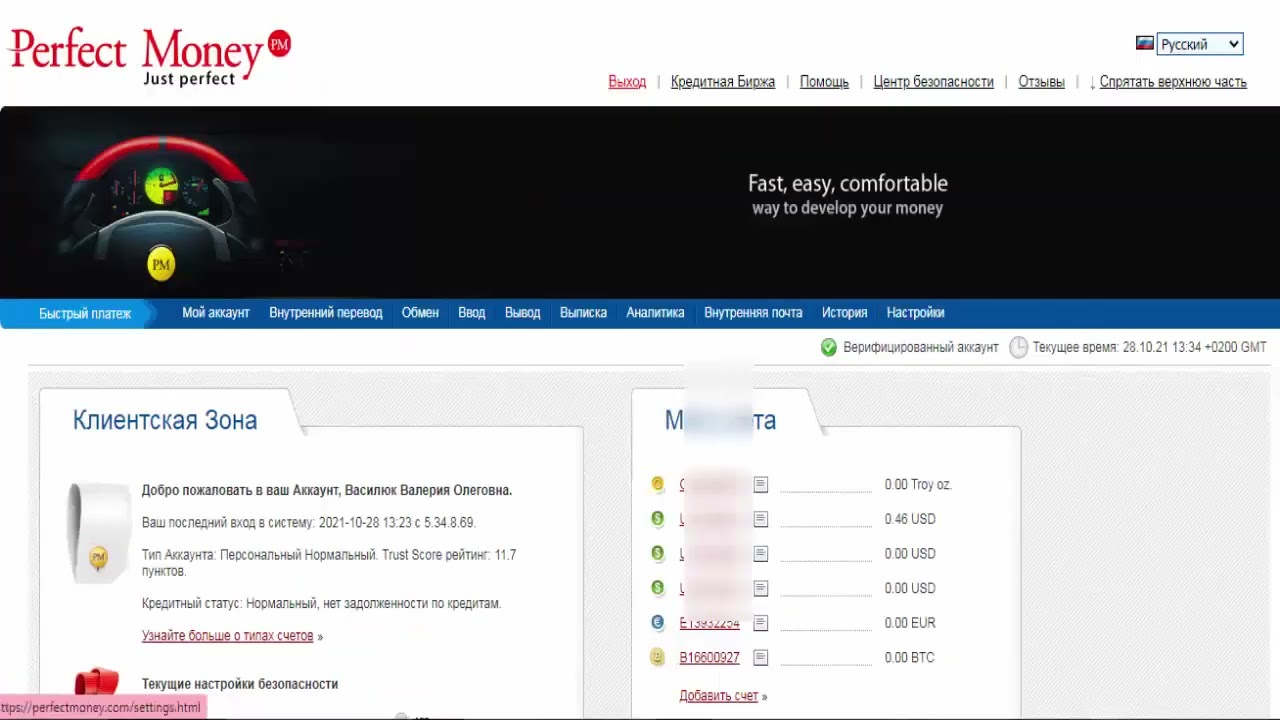Open statement icon for 0.00 BTC account
The height and width of the screenshot is (720, 1280).
pyautogui.click(x=761, y=657)
